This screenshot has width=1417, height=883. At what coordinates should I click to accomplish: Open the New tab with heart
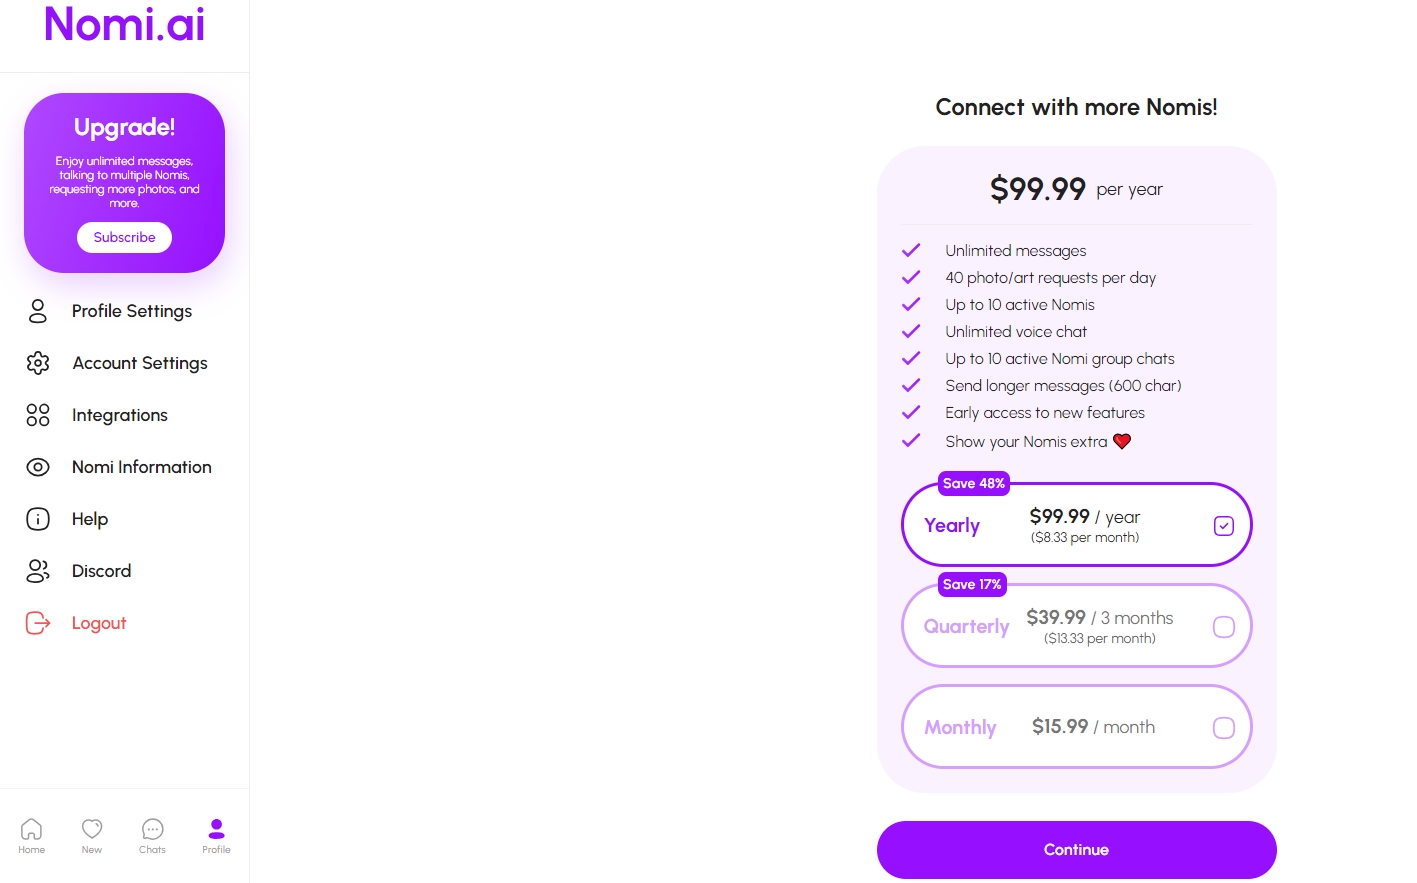point(92,835)
